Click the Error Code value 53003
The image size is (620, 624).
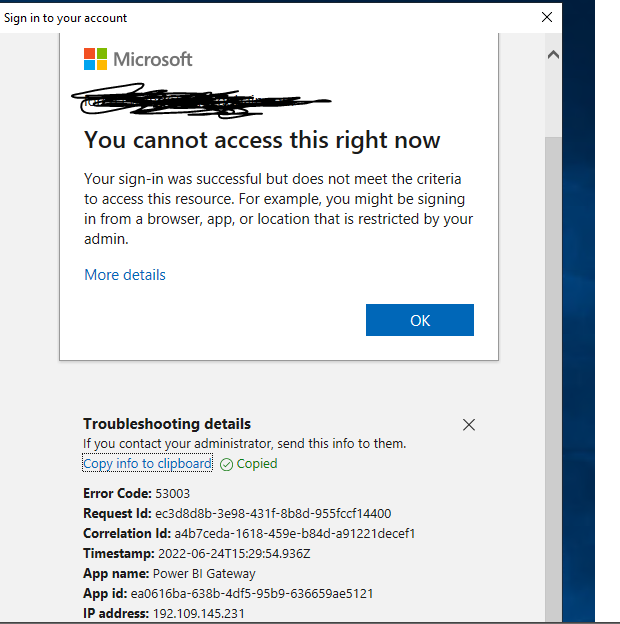click(x=172, y=493)
